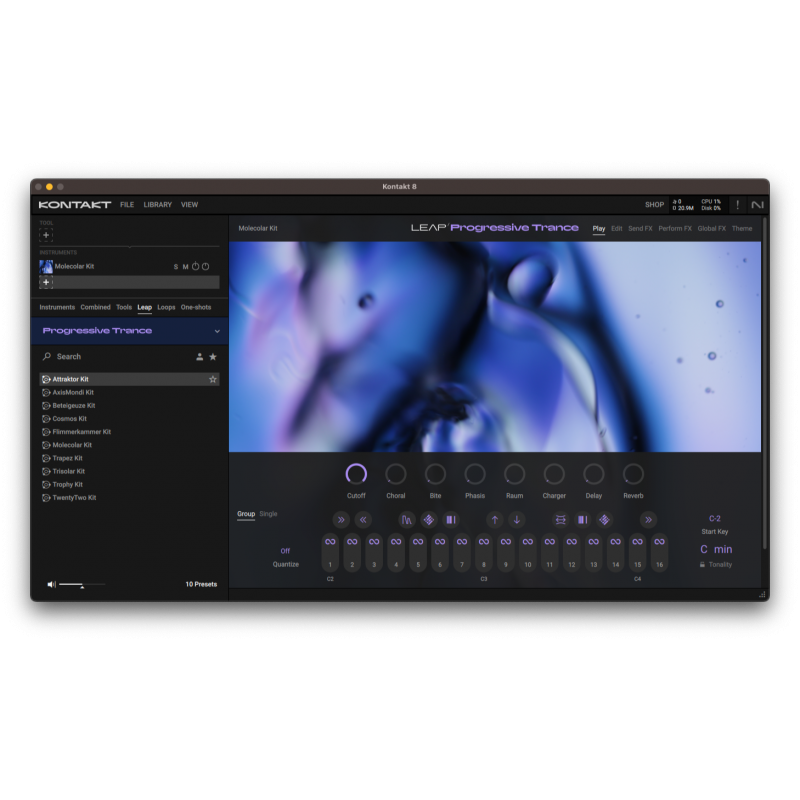Open the Send FX page tab
The width and height of the screenshot is (800, 800).
click(640, 229)
